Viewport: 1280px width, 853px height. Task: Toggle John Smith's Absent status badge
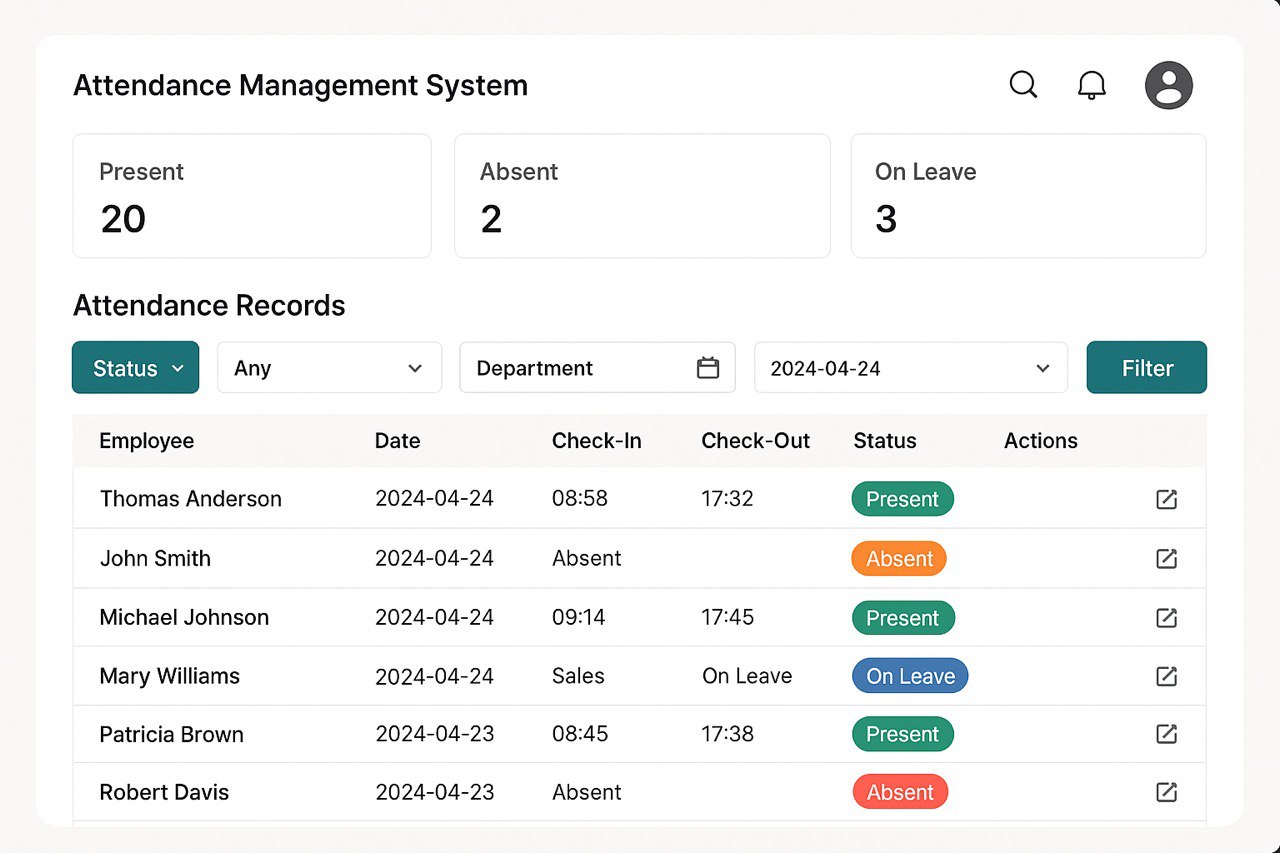(898, 558)
